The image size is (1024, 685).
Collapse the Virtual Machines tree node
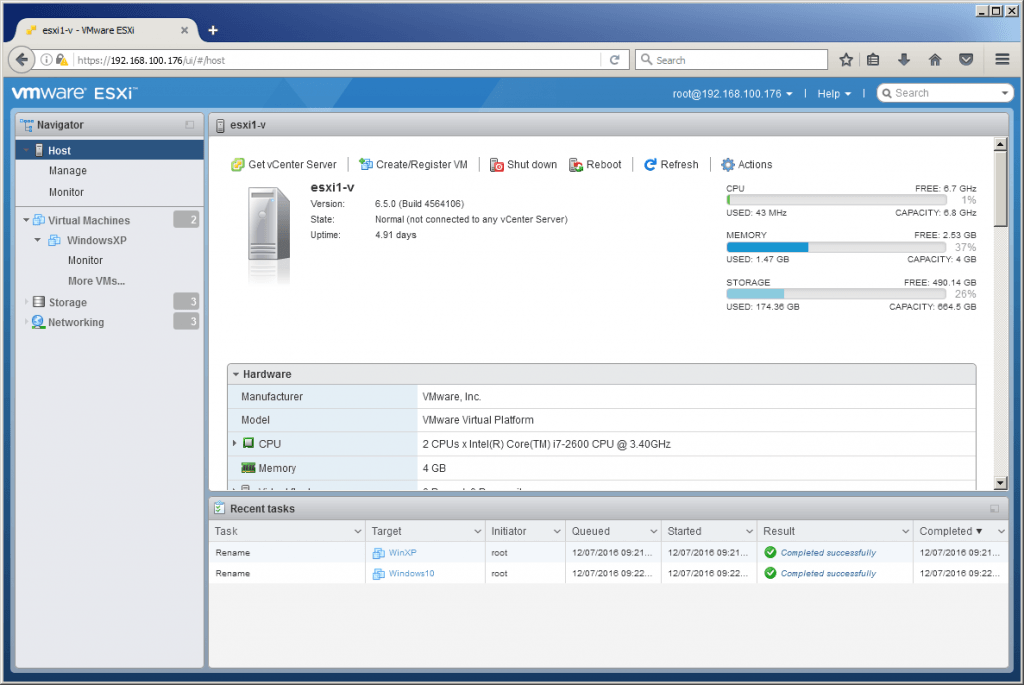[26, 220]
